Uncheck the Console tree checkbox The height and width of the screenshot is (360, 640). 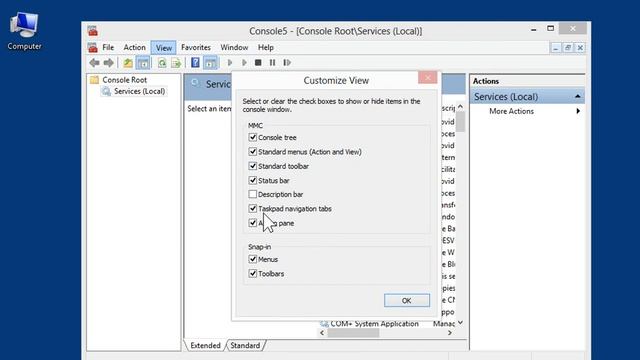coord(253,137)
